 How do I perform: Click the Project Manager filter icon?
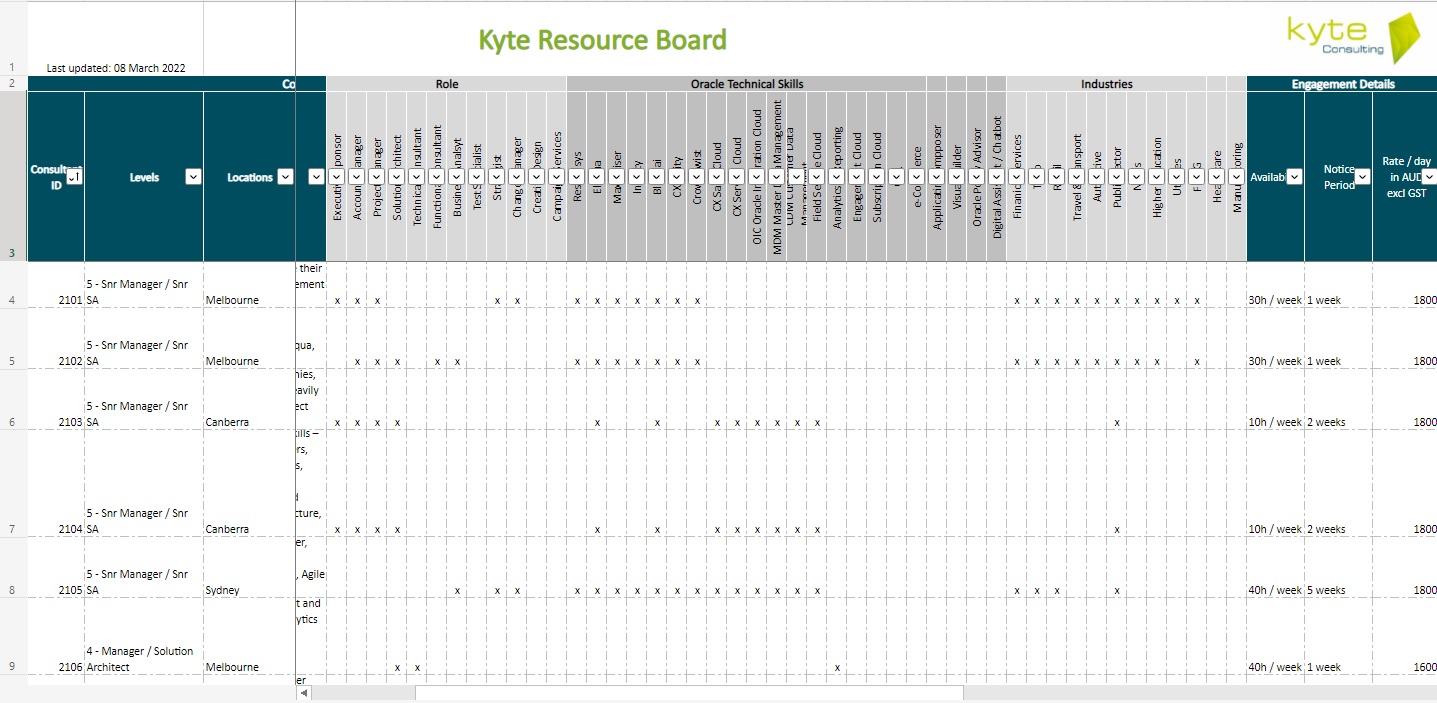click(376, 177)
